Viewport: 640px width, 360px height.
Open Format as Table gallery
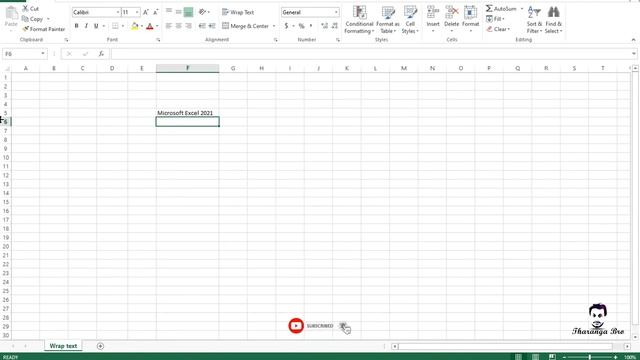pyautogui.click(x=387, y=20)
